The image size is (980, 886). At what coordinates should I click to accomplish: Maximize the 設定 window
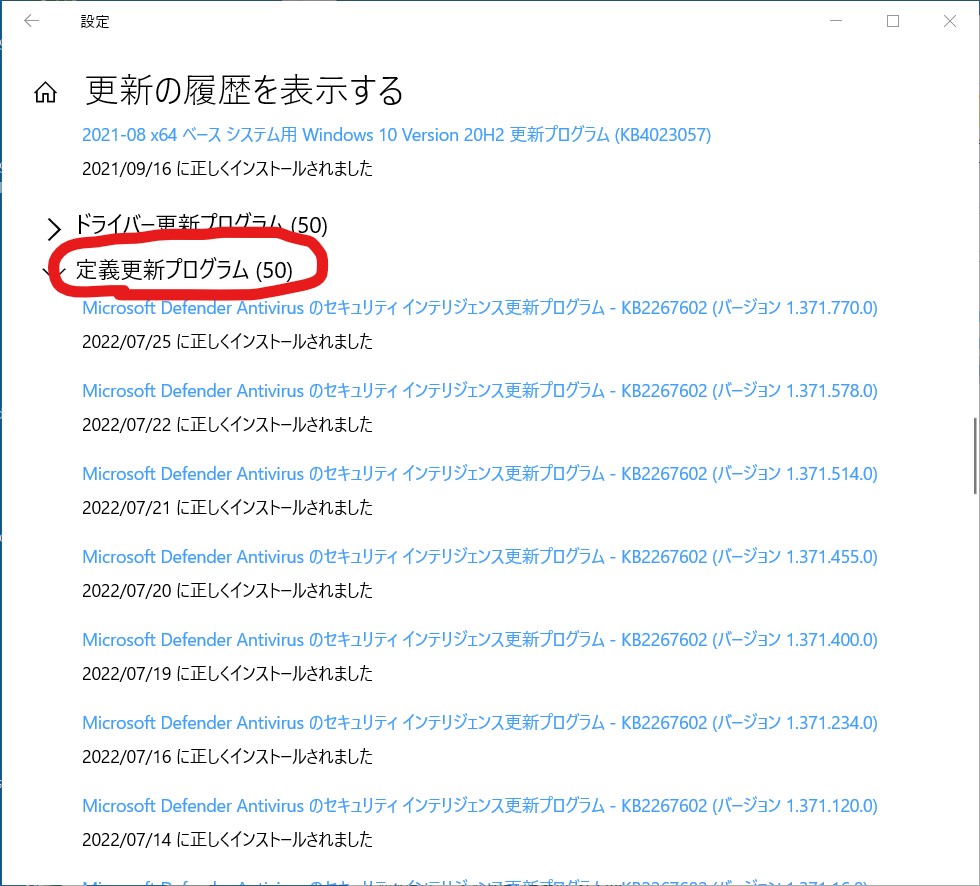(893, 21)
